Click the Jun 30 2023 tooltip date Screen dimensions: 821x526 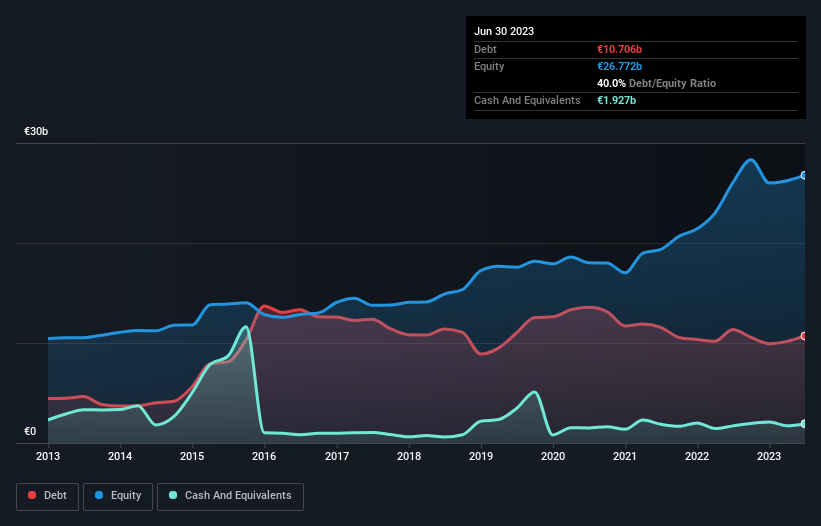504,31
